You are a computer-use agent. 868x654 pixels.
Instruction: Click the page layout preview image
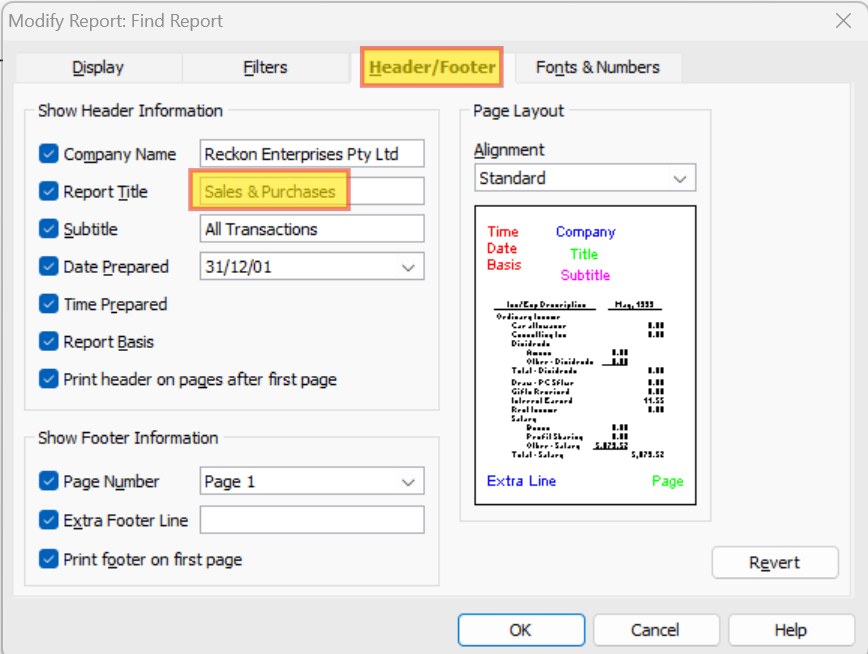coord(585,356)
